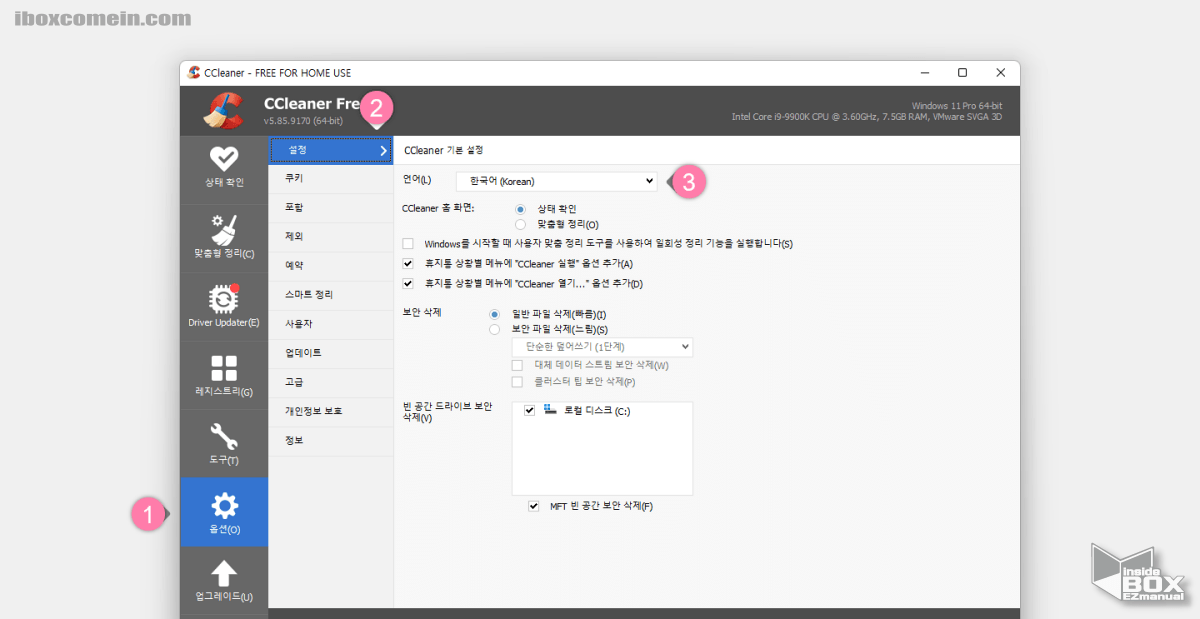This screenshot has height=619, width=1200.
Task: Toggle MFT 빈 공간 보안 삭제 option
Action: click(x=533, y=506)
